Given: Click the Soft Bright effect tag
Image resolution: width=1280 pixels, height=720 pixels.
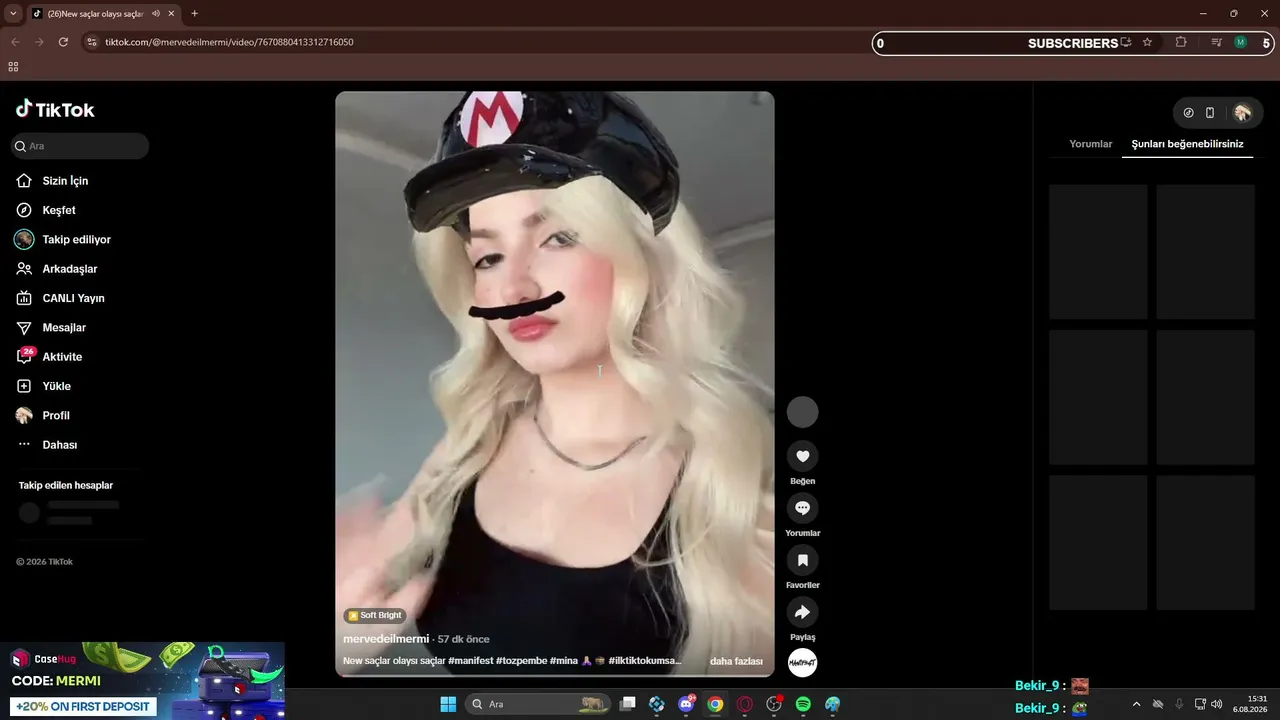Looking at the screenshot, I should [x=375, y=616].
